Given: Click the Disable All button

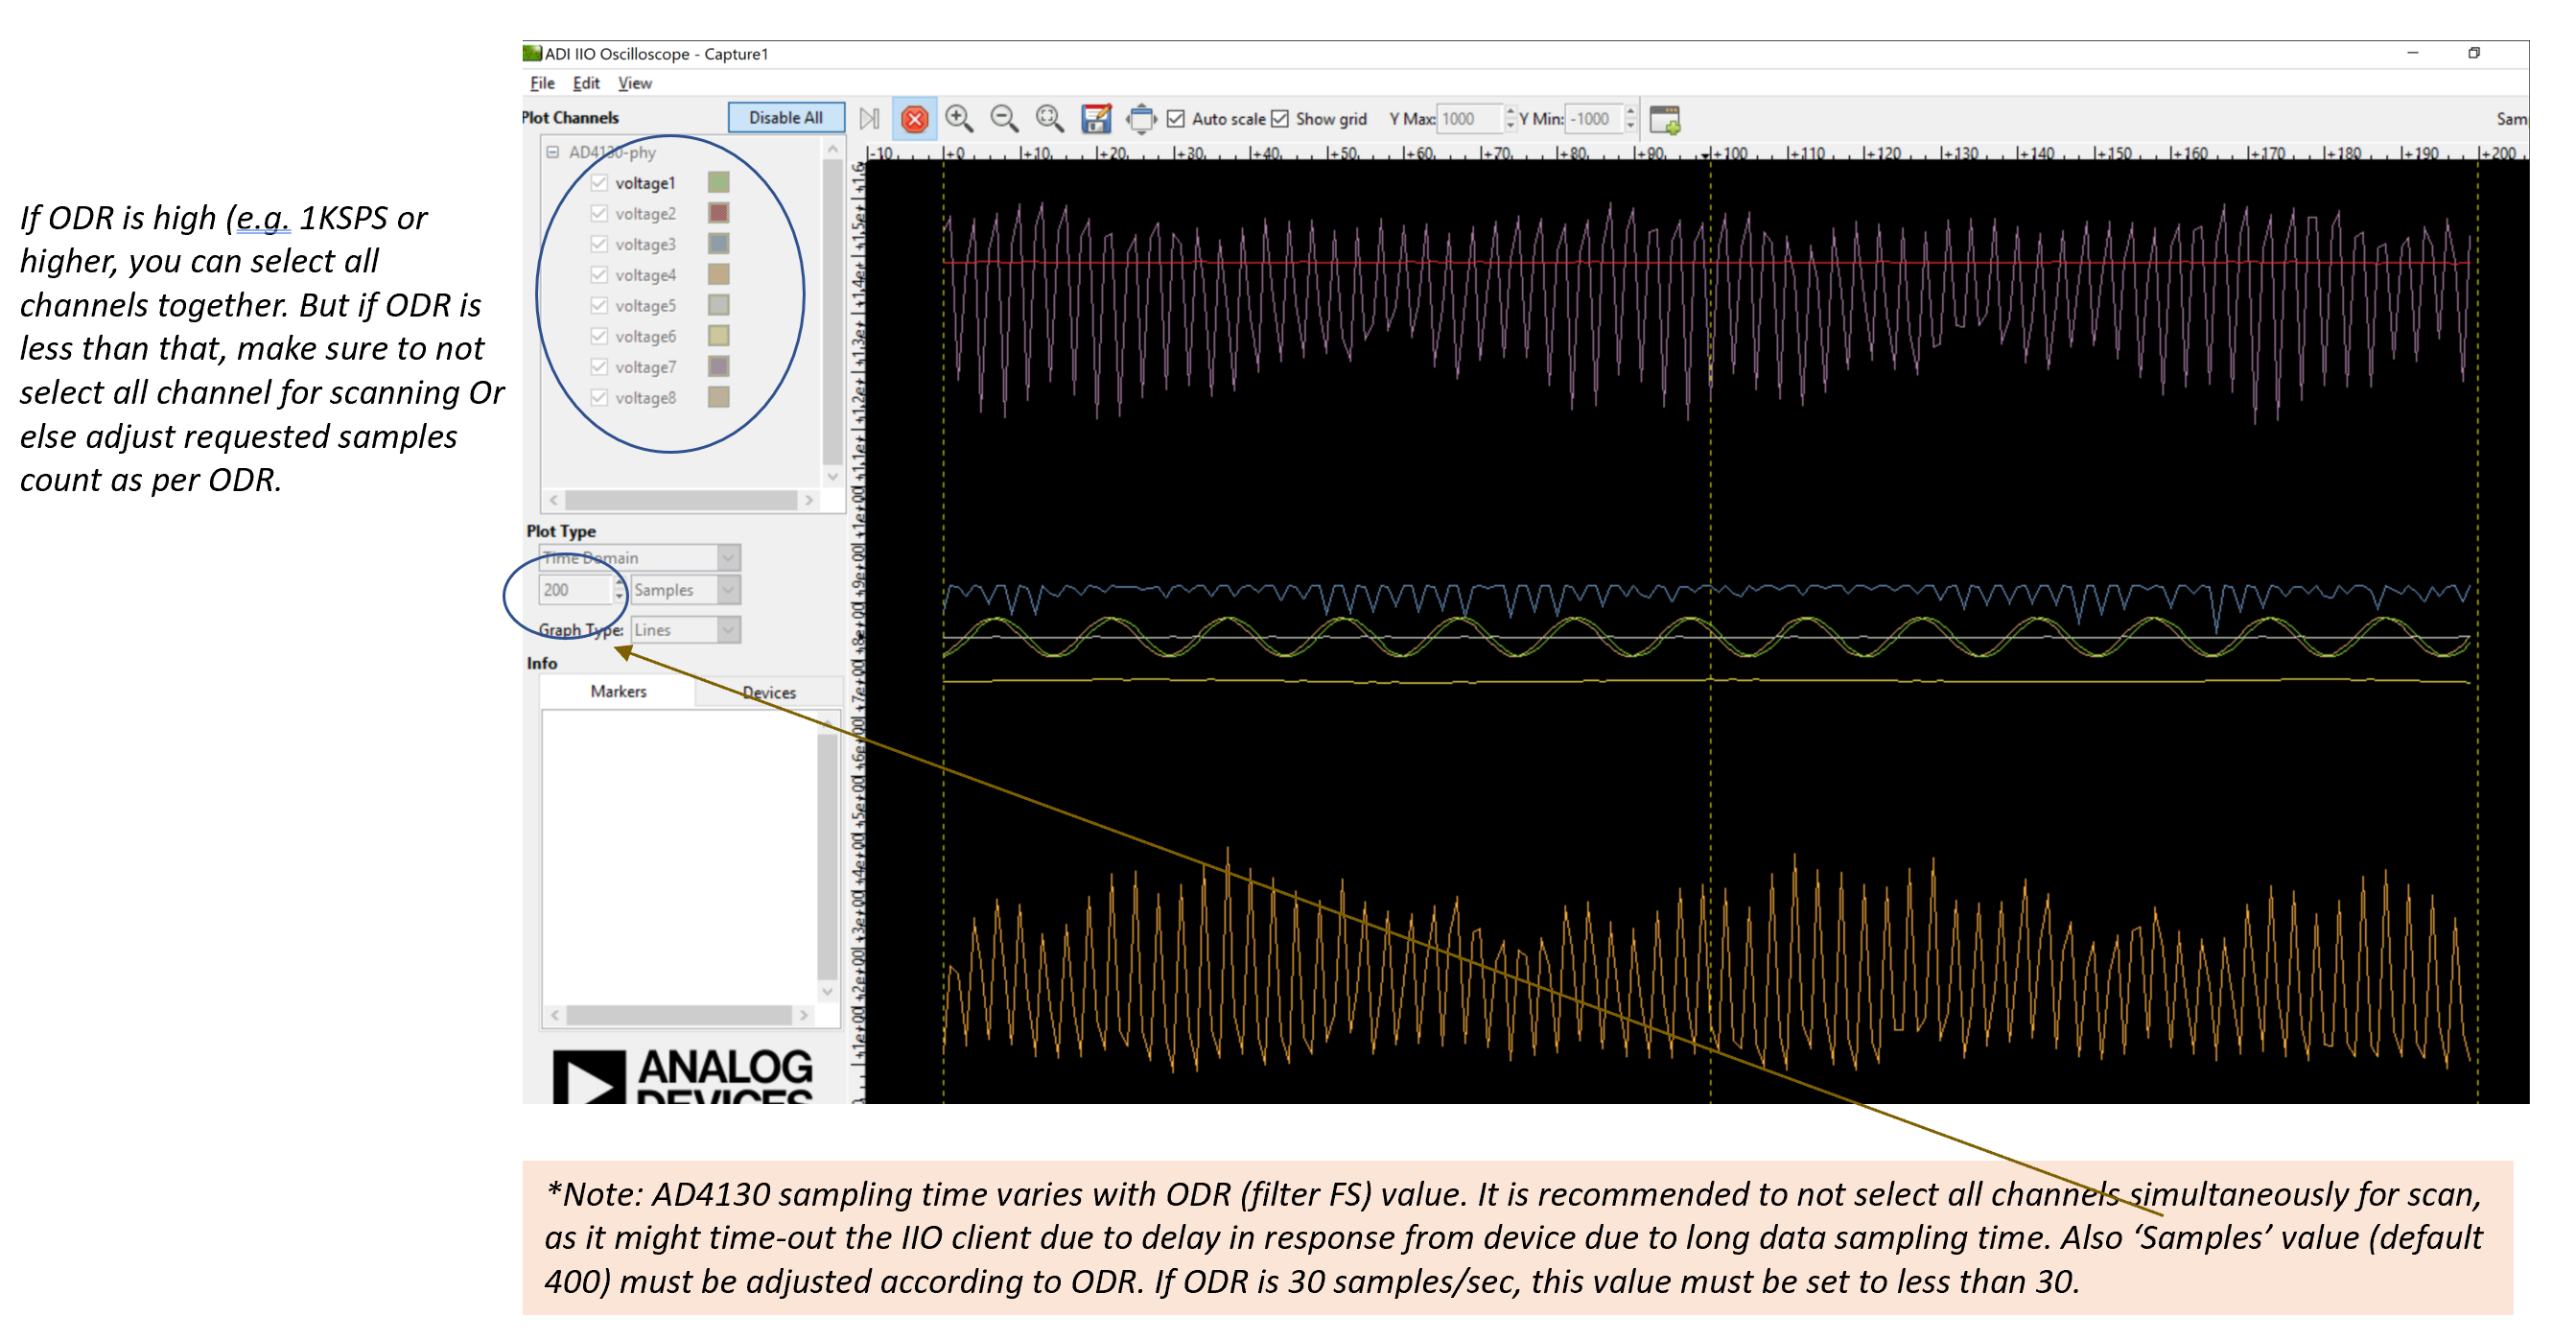Looking at the screenshot, I should (786, 118).
